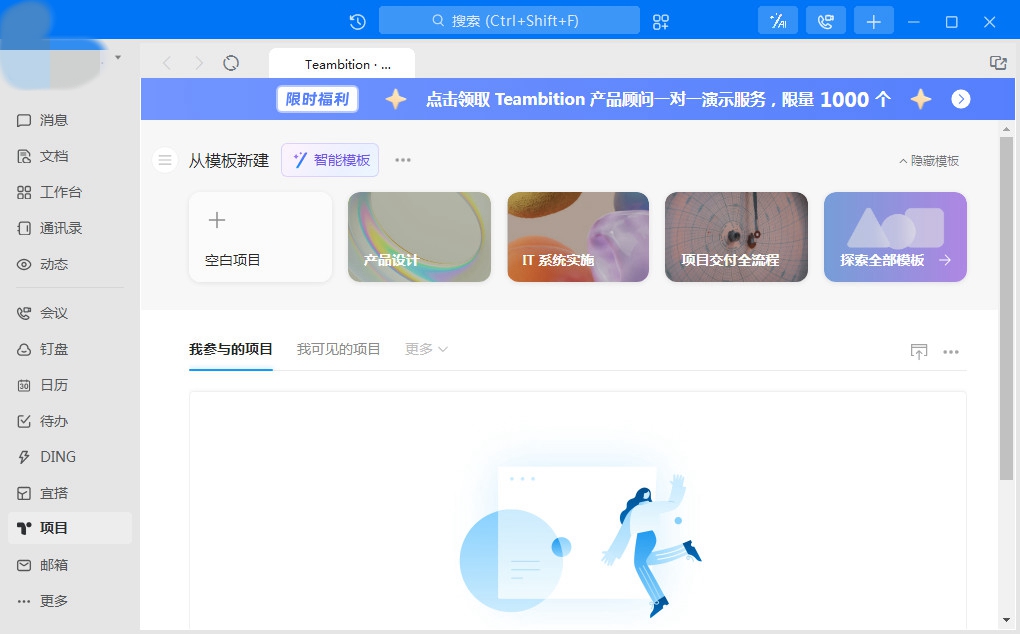Select 项目 in the sidebar
The width and height of the screenshot is (1020, 634).
coord(70,528)
